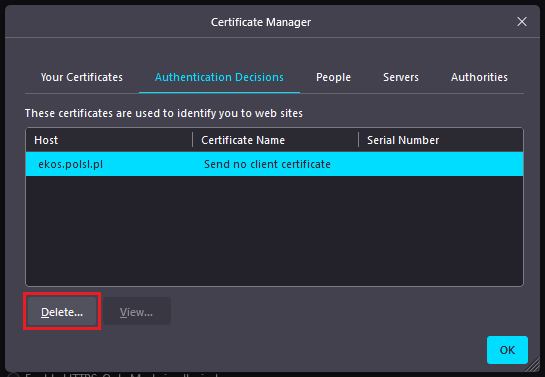The image size is (545, 377).
Task: Click 'Send no client certificate' cell
Action: pyautogui.click(x=267, y=164)
